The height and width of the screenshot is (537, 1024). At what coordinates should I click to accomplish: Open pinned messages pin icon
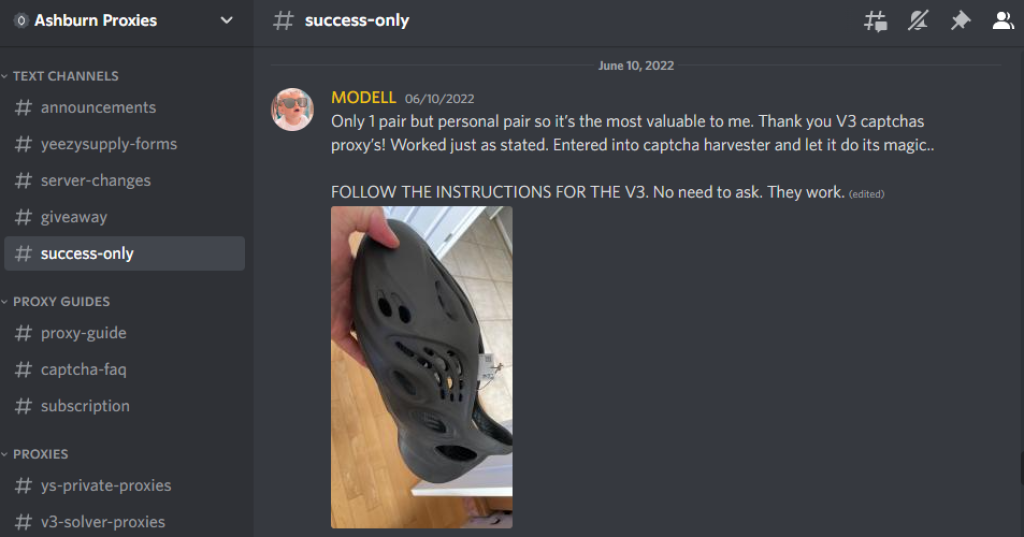point(960,21)
